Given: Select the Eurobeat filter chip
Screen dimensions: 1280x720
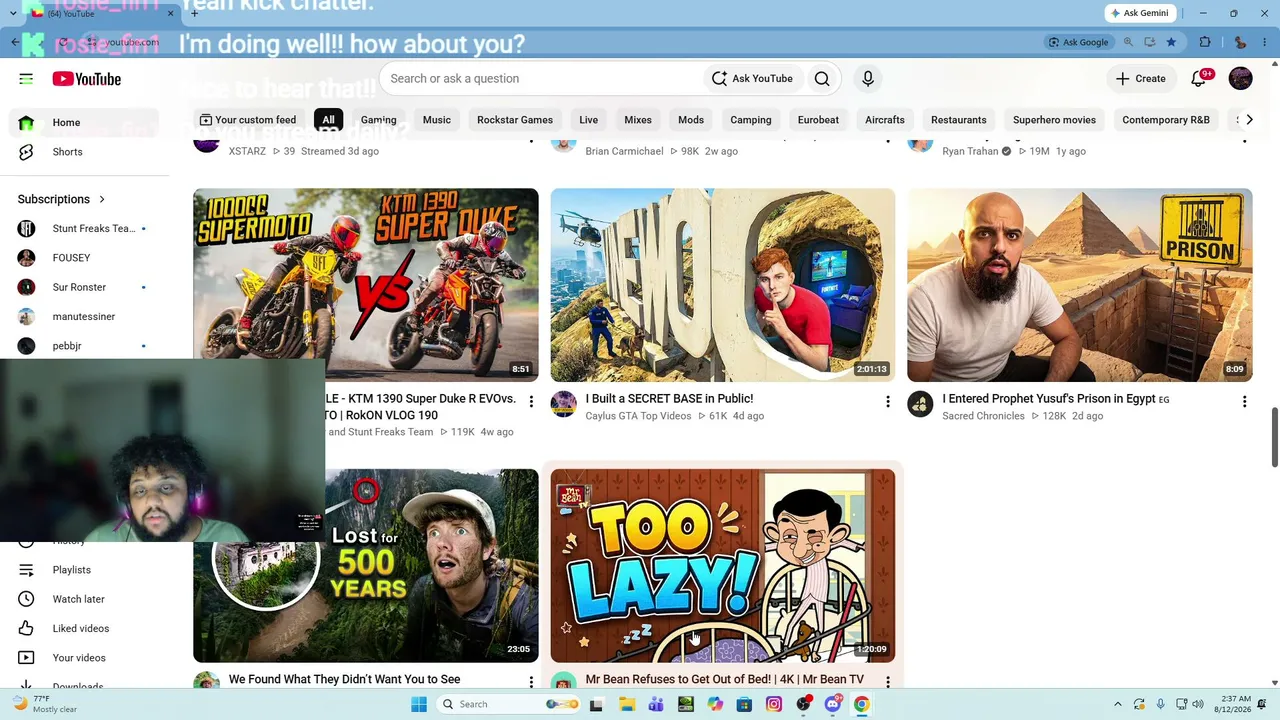Looking at the screenshot, I should coord(818,120).
